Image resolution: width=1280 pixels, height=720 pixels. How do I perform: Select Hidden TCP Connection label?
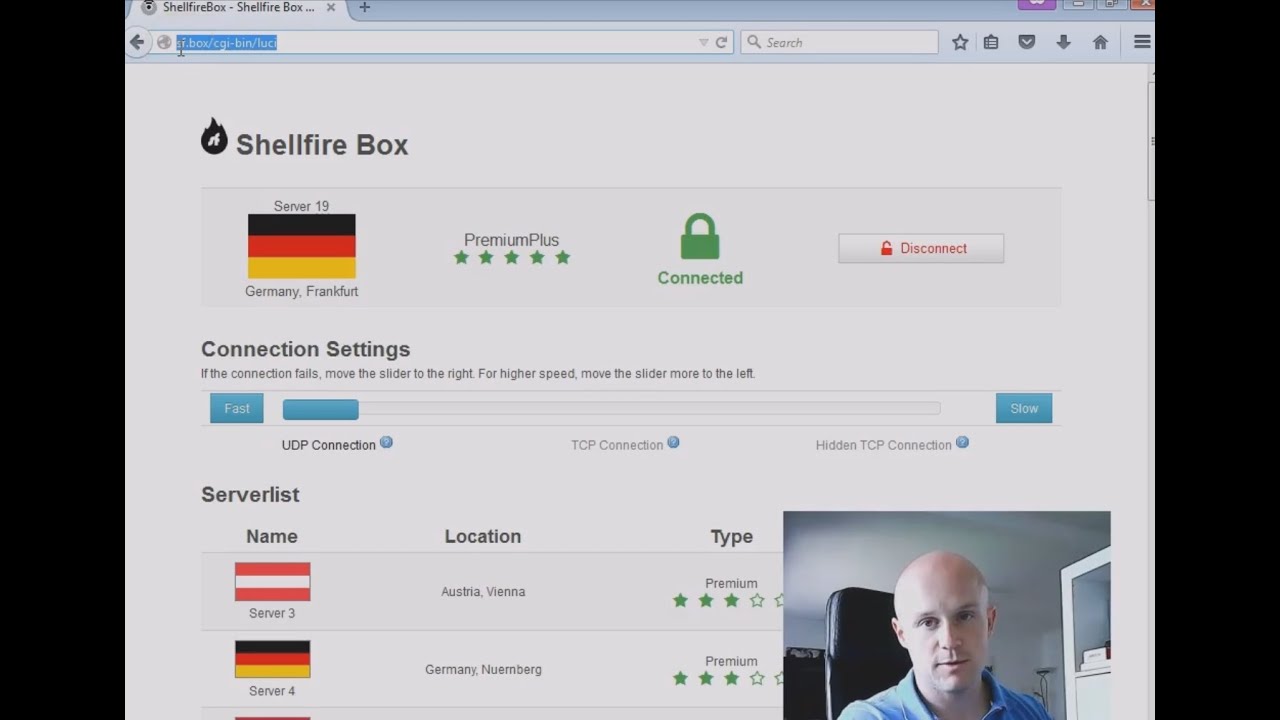[884, 445]
